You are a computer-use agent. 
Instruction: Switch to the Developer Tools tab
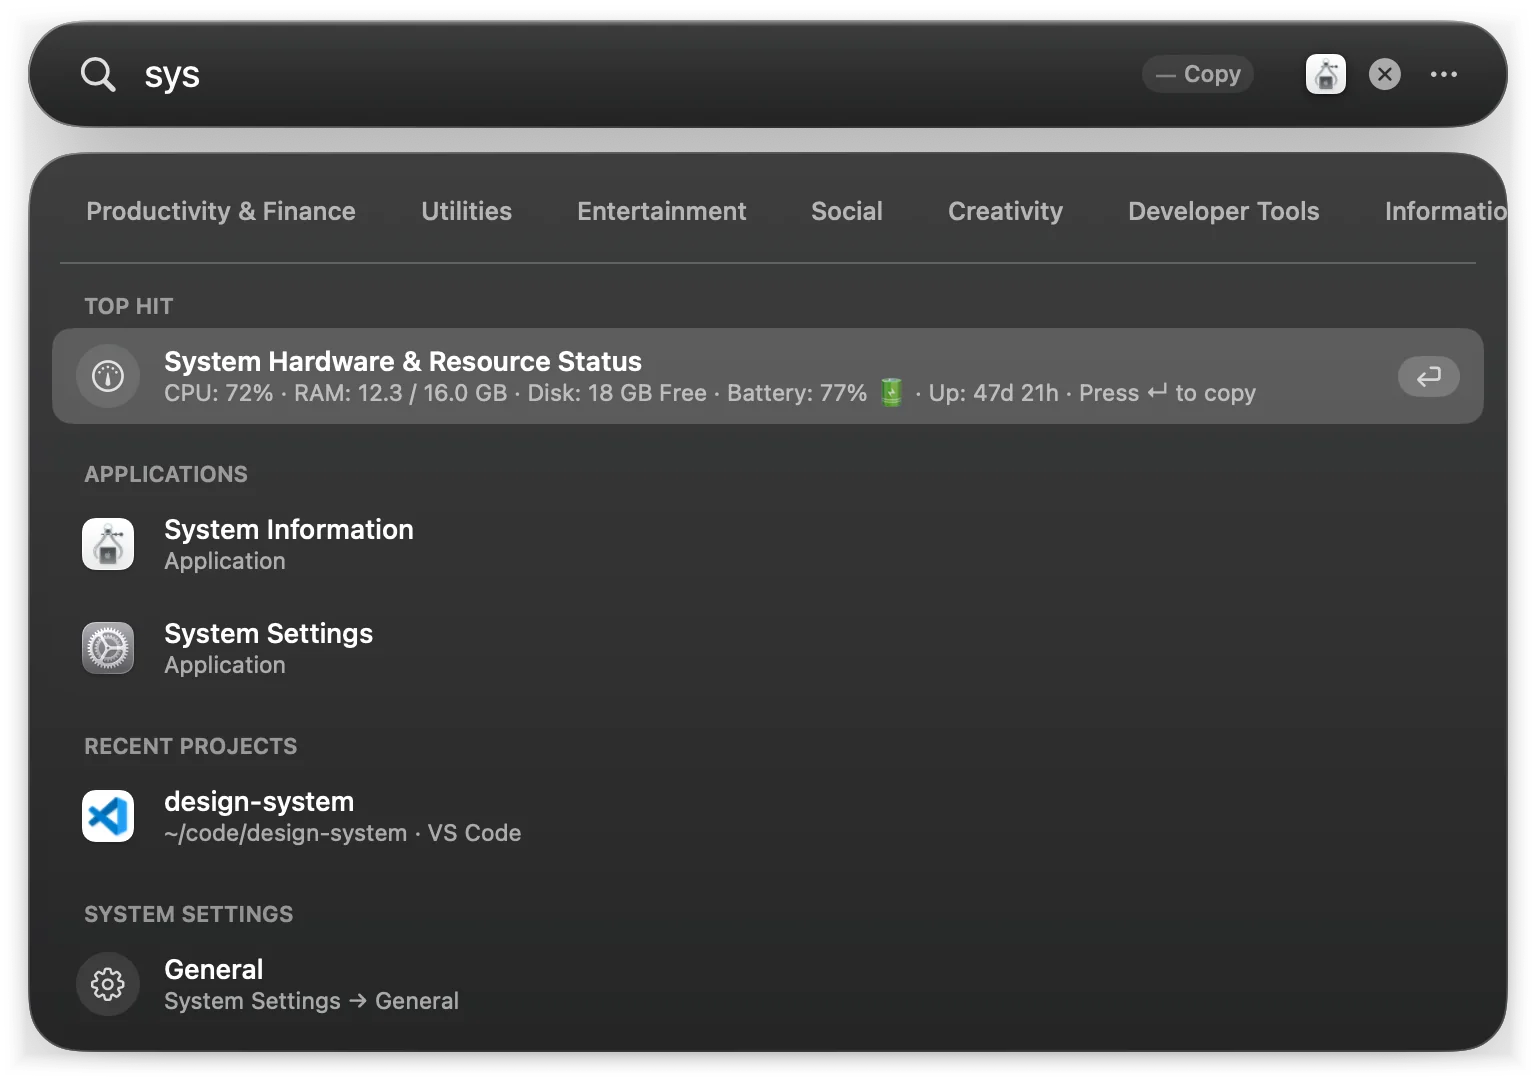(x=1223, y=211)
